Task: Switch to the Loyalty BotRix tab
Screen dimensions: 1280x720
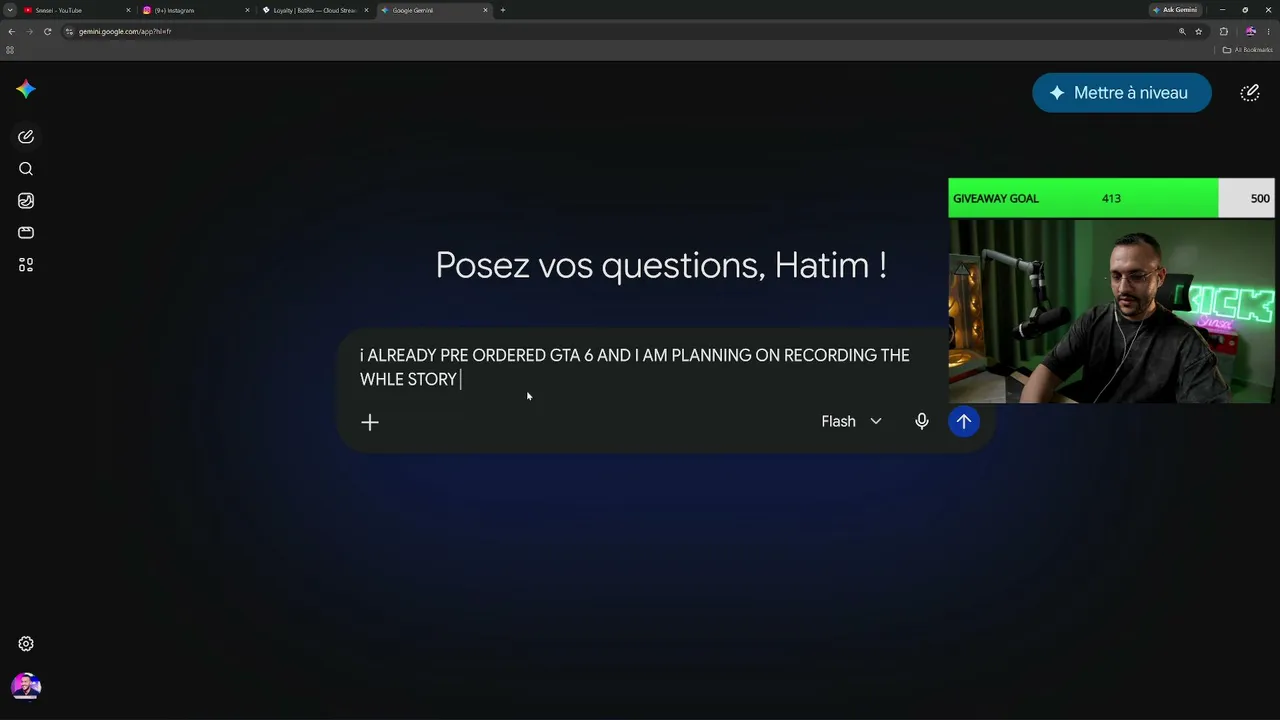Action: 314,10
